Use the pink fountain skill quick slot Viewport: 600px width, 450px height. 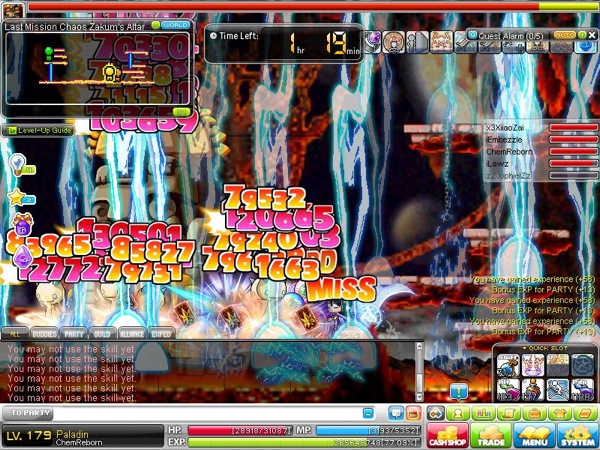point(533,366)
